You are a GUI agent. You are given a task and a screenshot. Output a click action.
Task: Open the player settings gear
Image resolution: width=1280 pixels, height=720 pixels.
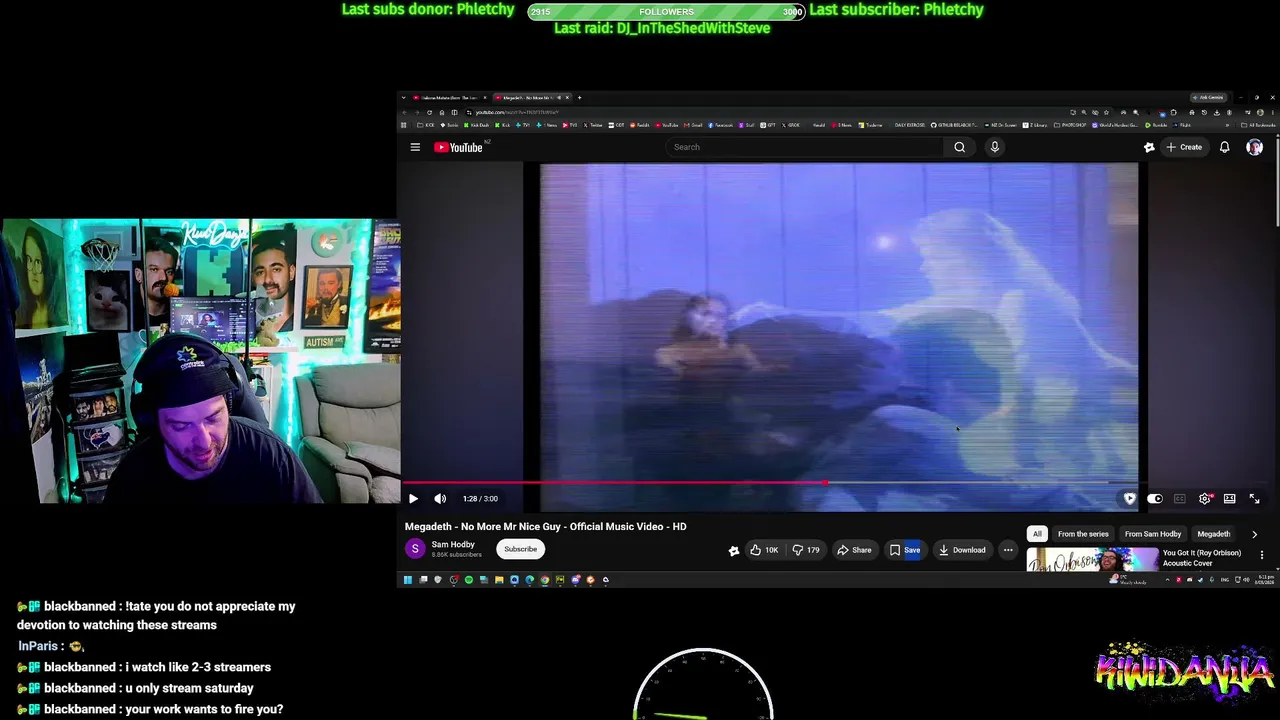click(1205, 498)
